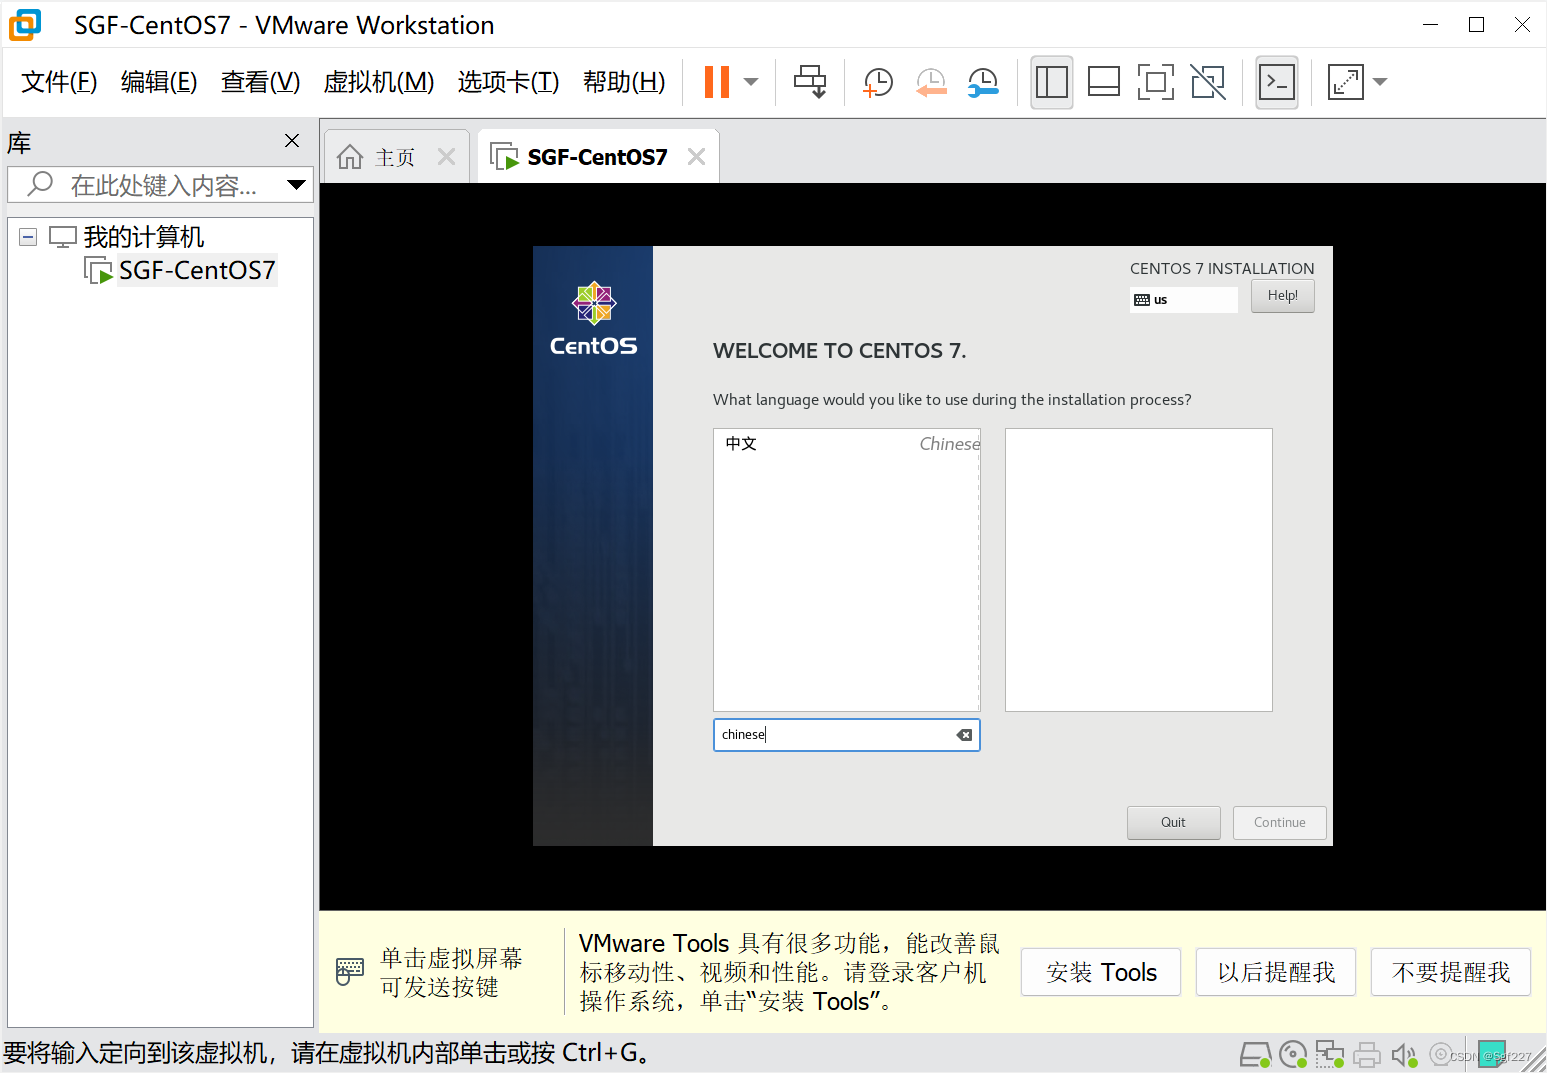Open the 查看(V) menu
Screen dimensions: 1547x1073
point(260,82)
